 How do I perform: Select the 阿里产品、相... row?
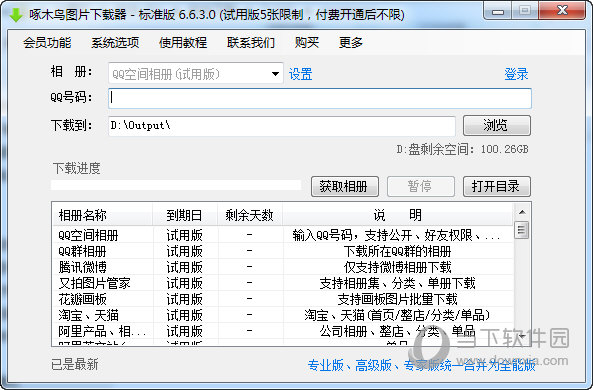pyautogui.click(x=283, y=331)
